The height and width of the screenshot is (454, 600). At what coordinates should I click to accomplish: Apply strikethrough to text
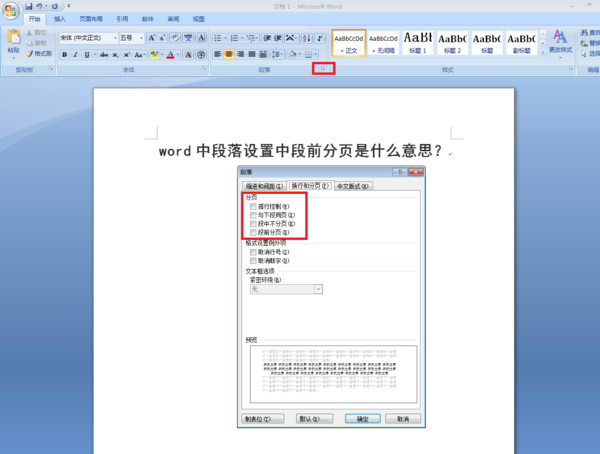pyautogui.click(x=104, y=55)
